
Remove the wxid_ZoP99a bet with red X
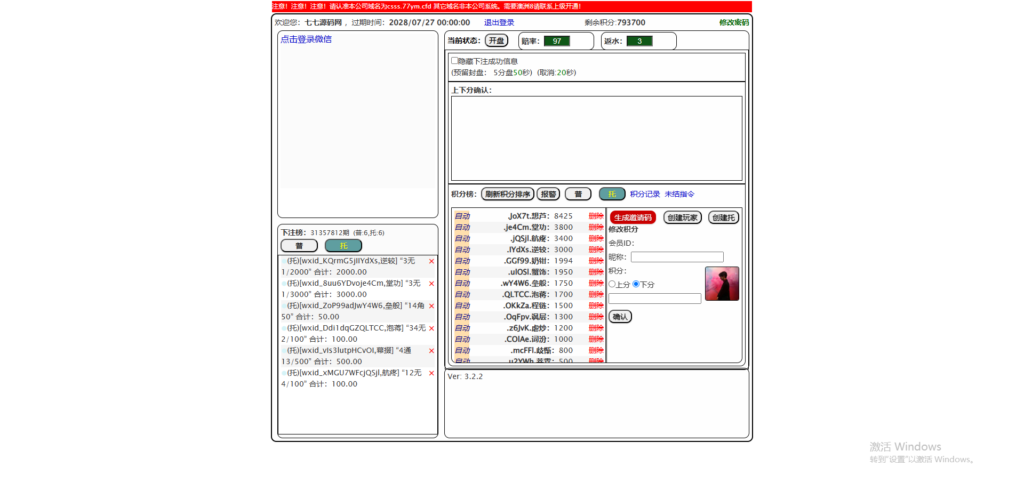[x=431, y=306]
